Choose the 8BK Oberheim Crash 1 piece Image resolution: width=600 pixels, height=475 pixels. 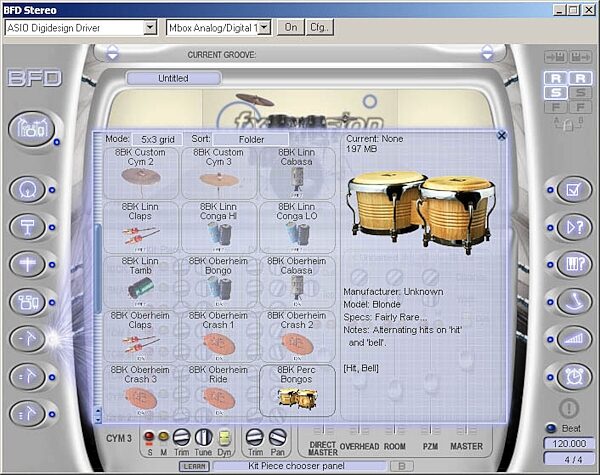pos(218,336)
